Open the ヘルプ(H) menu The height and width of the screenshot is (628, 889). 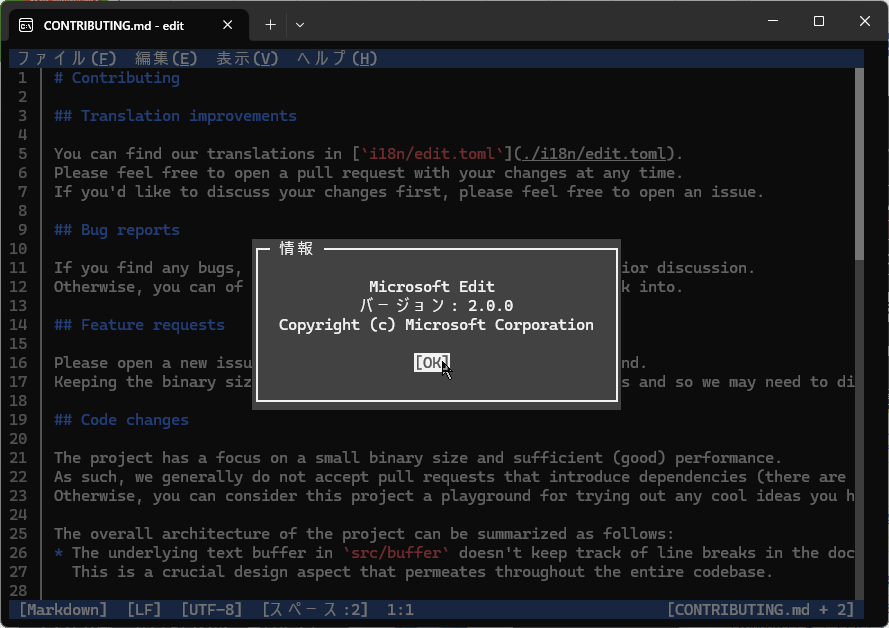pos(337,58)
